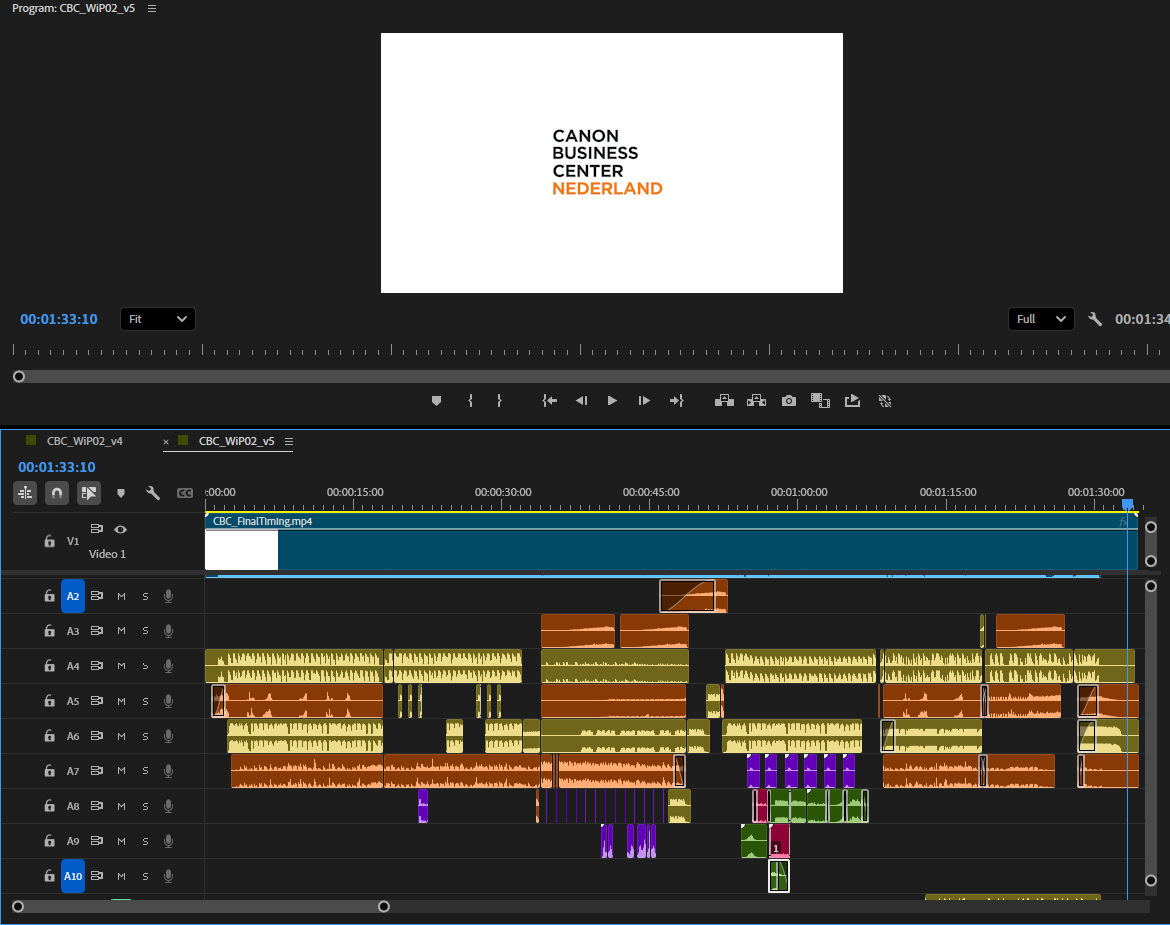
Task: Click the timeline's Insert as Nests icon
Action: 25,492
